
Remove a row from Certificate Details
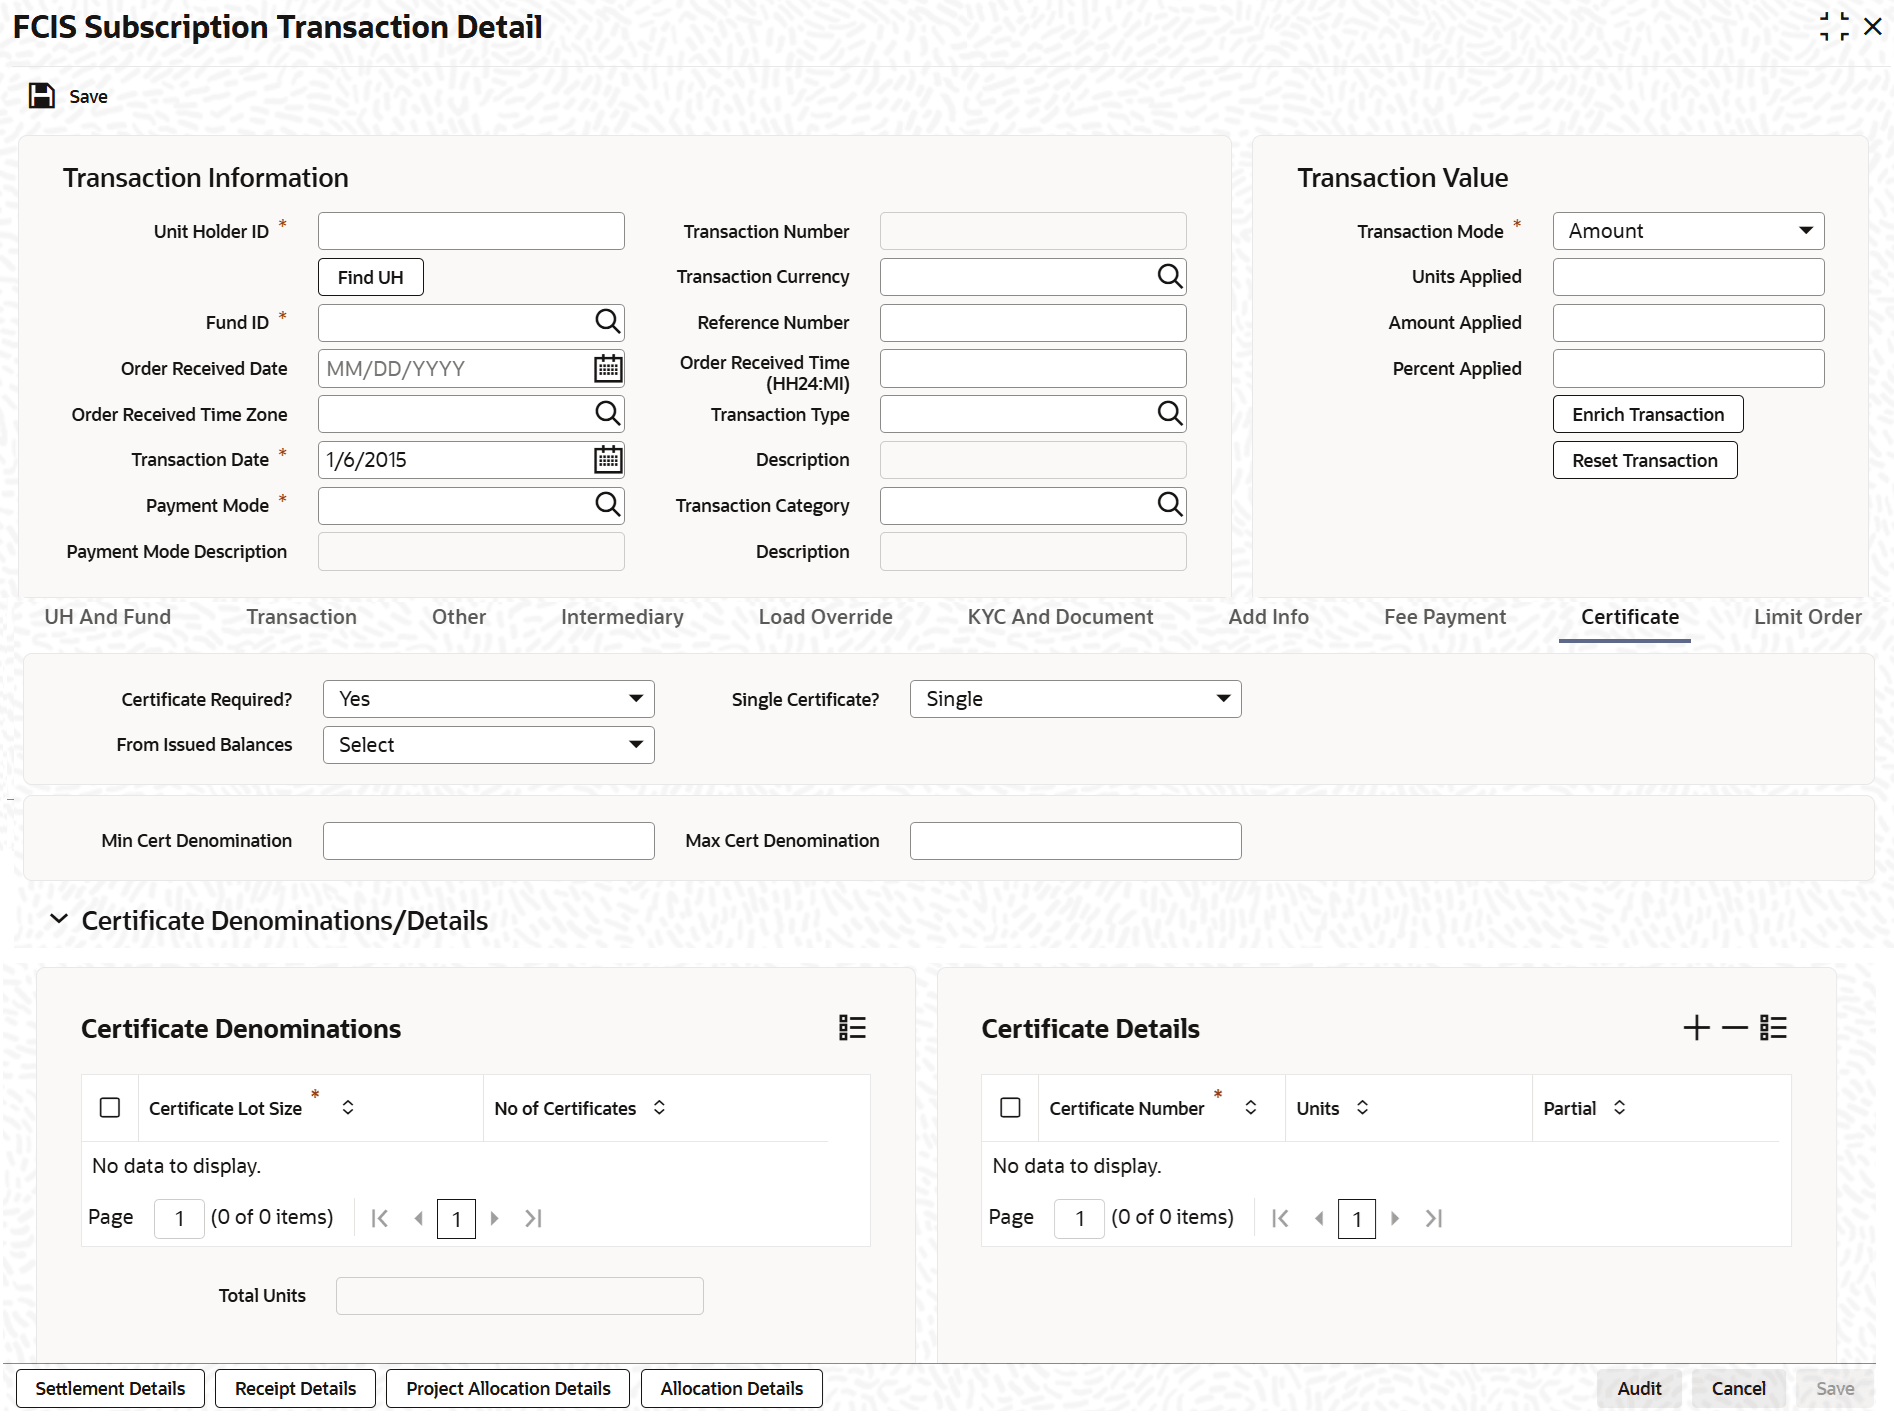pyautogui.click(x=1734, y=1028)
